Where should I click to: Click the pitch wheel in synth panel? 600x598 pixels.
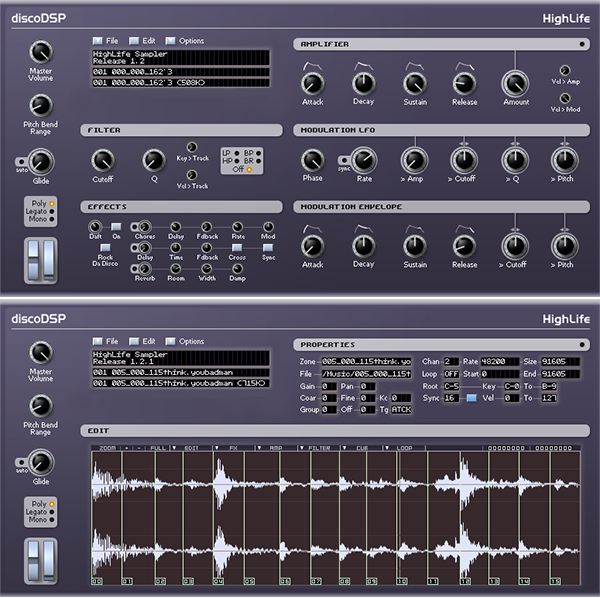coord(33,260)
